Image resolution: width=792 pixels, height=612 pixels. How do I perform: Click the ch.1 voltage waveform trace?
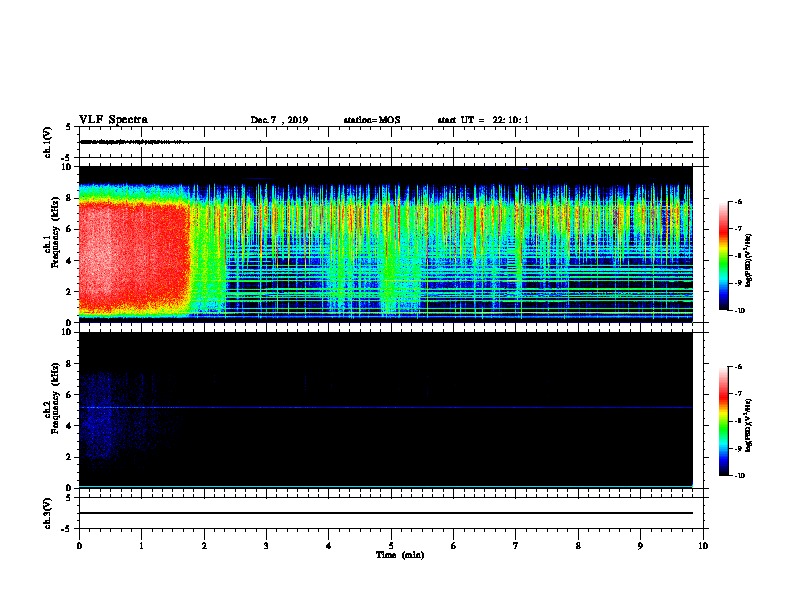pyautogui.click(x=386, y=142)
